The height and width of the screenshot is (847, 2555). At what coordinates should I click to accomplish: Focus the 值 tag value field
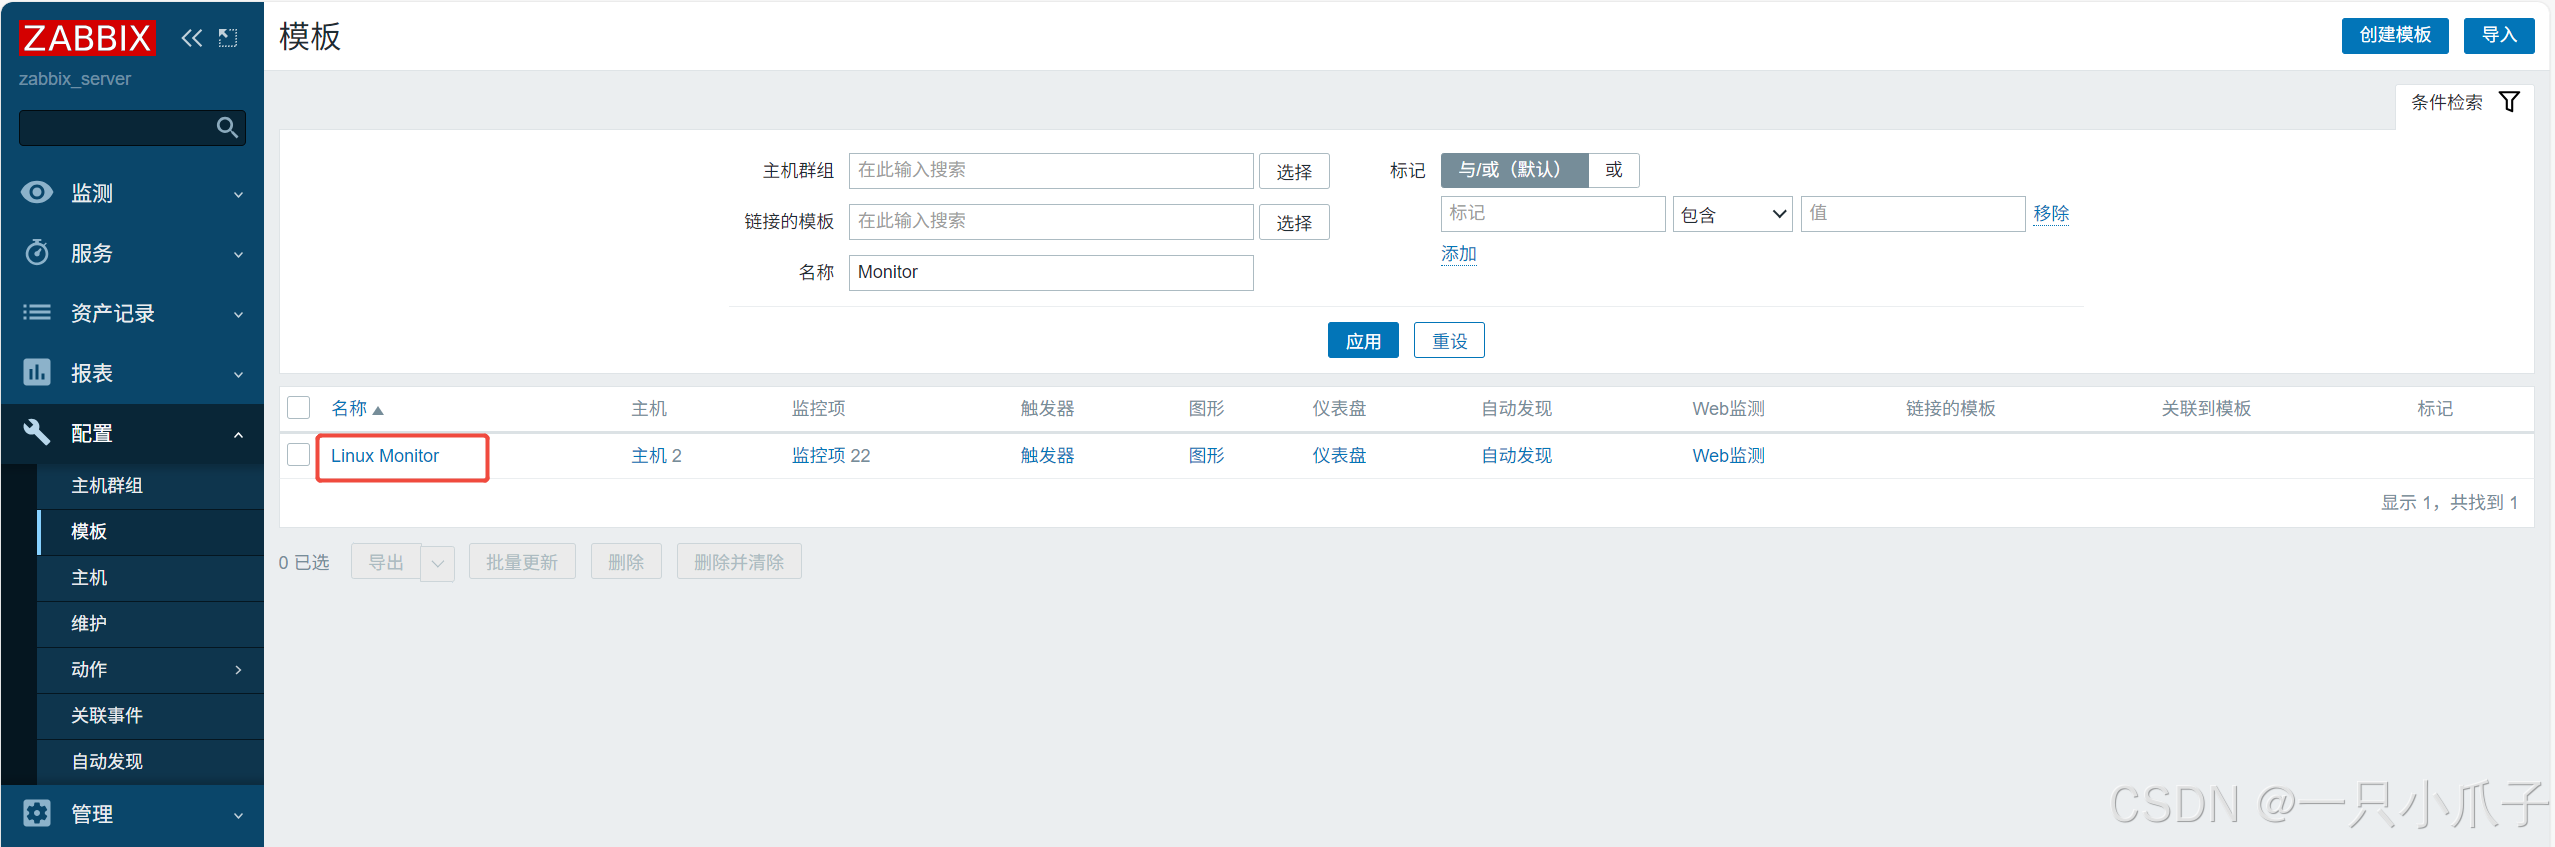pyautogui.click(x=1913, y=214)
